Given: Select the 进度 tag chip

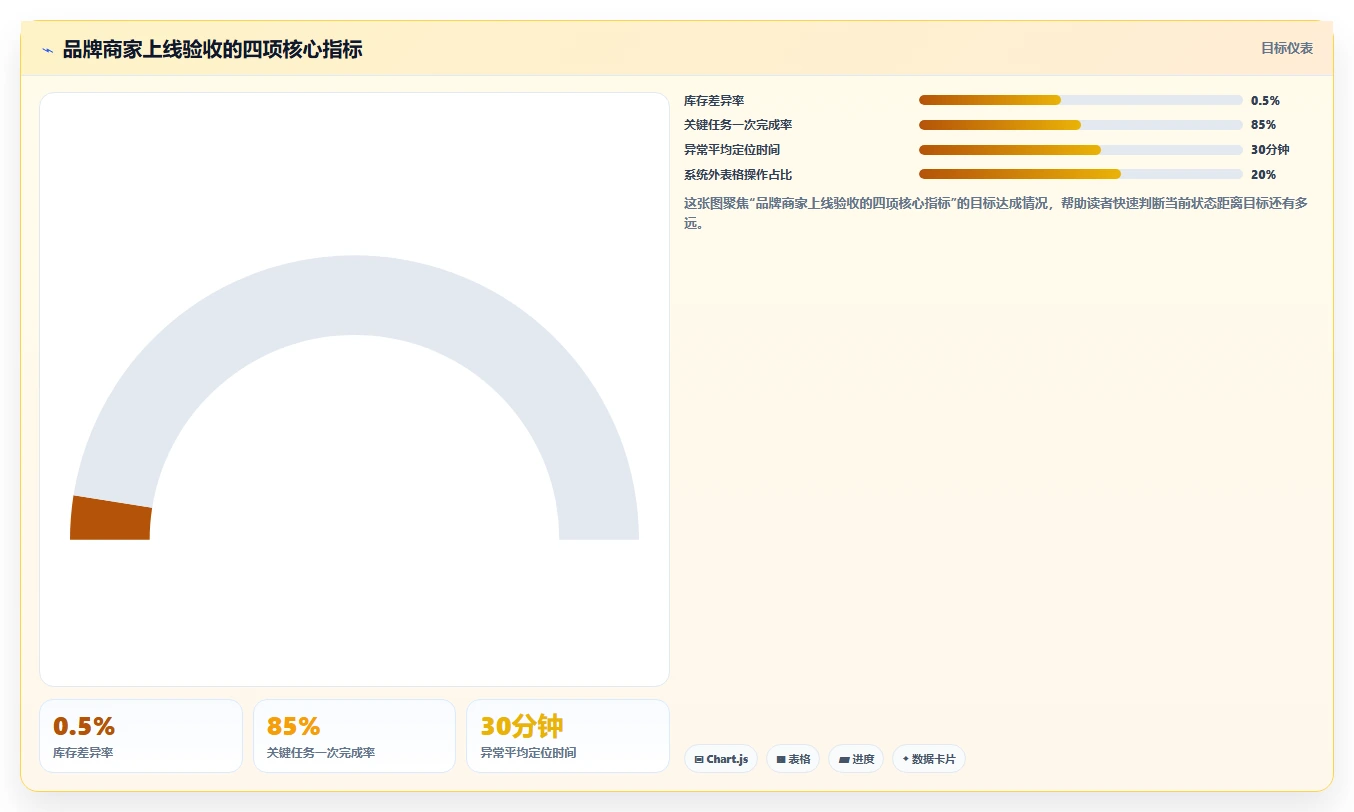Looking at the screenshot, I should 856,759.
